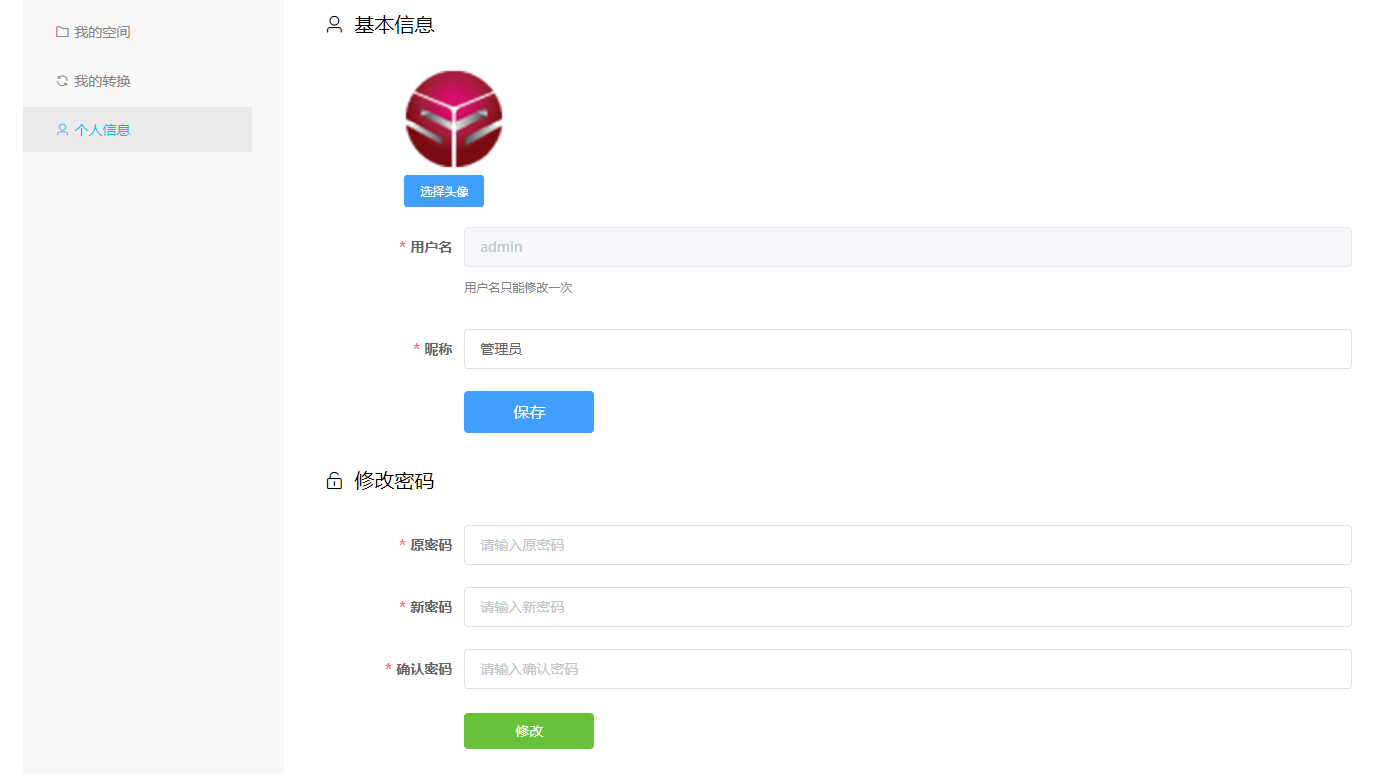Click the refresh icon beside 我的转换

[62, 81]
